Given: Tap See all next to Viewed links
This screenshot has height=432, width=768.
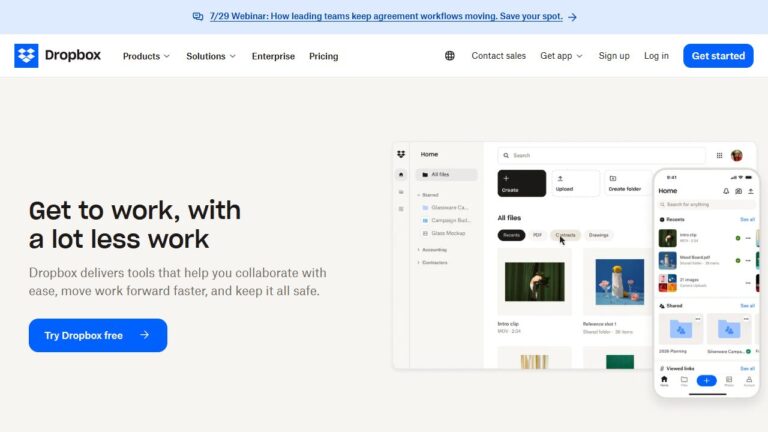Looking at the screenshot, I should pyautogui.click(x=747, y=368).
